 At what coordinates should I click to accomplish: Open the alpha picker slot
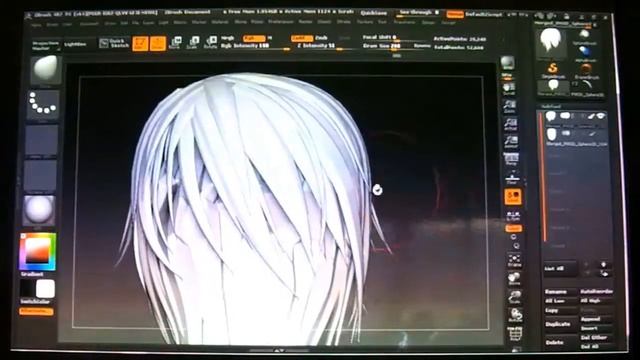coord(41,140)
